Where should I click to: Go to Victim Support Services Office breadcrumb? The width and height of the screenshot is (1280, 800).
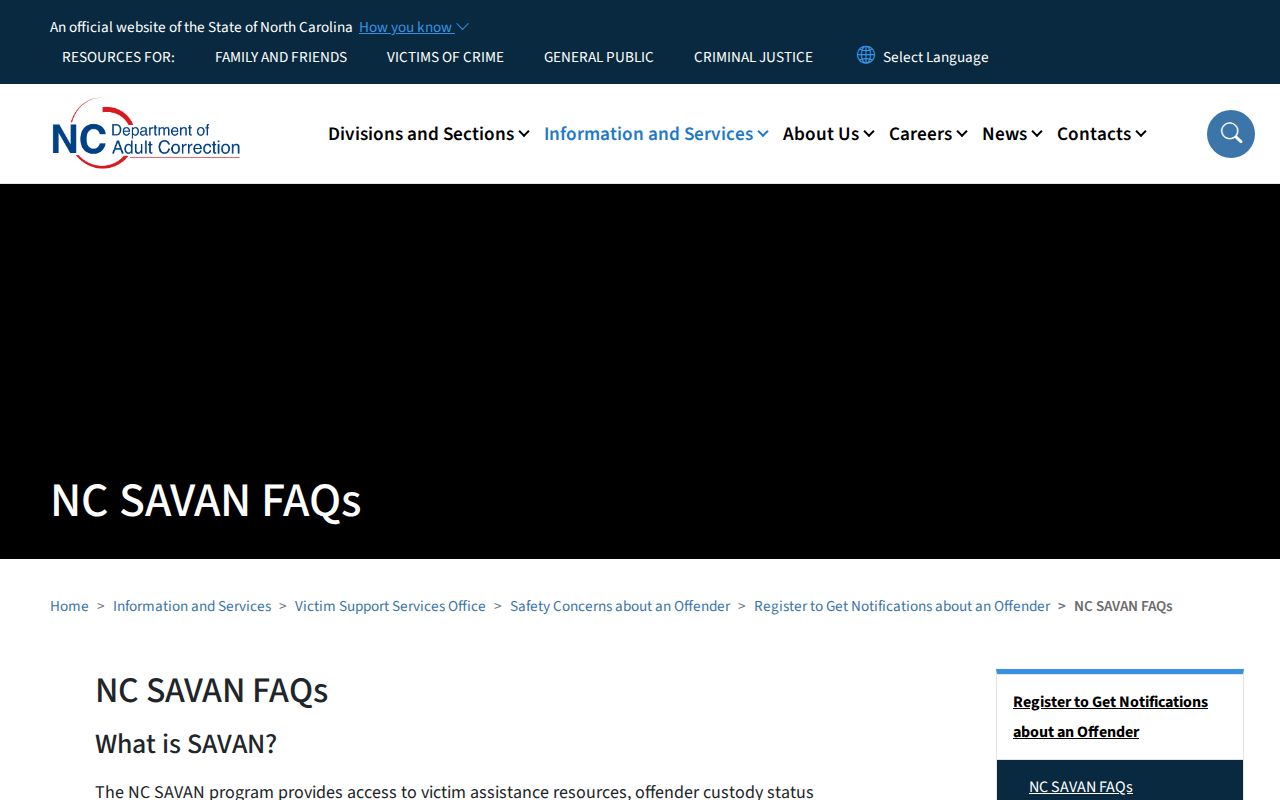pyautogui.click(x=390, y=606)
